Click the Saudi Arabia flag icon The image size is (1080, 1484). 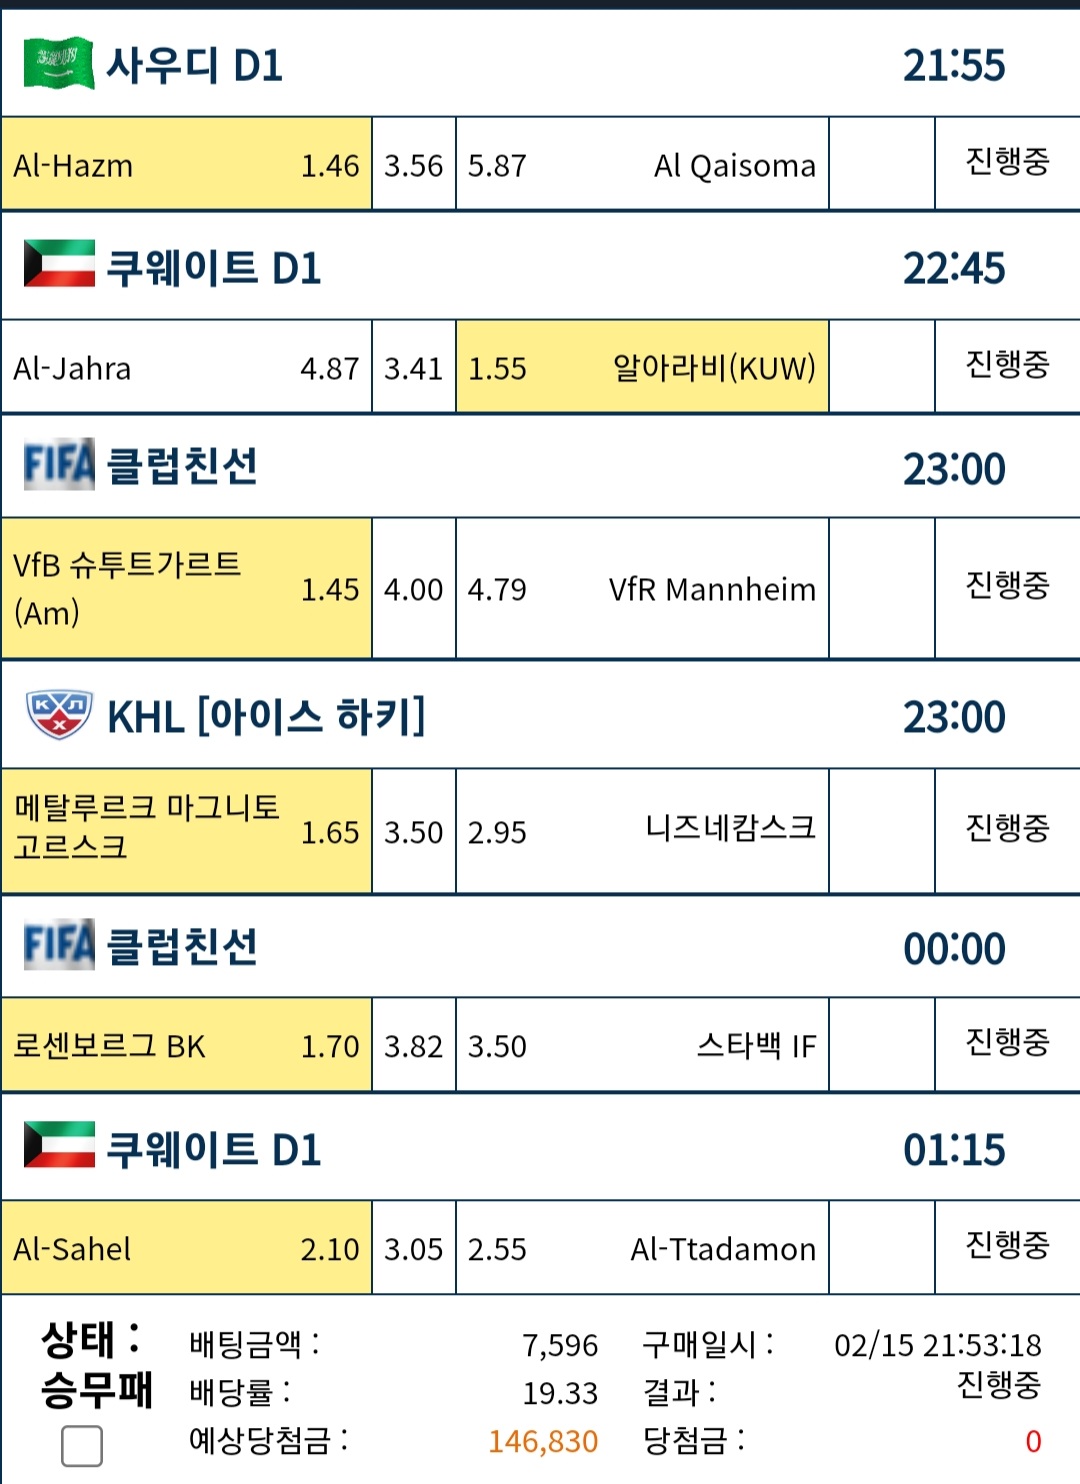coord(59,64)
